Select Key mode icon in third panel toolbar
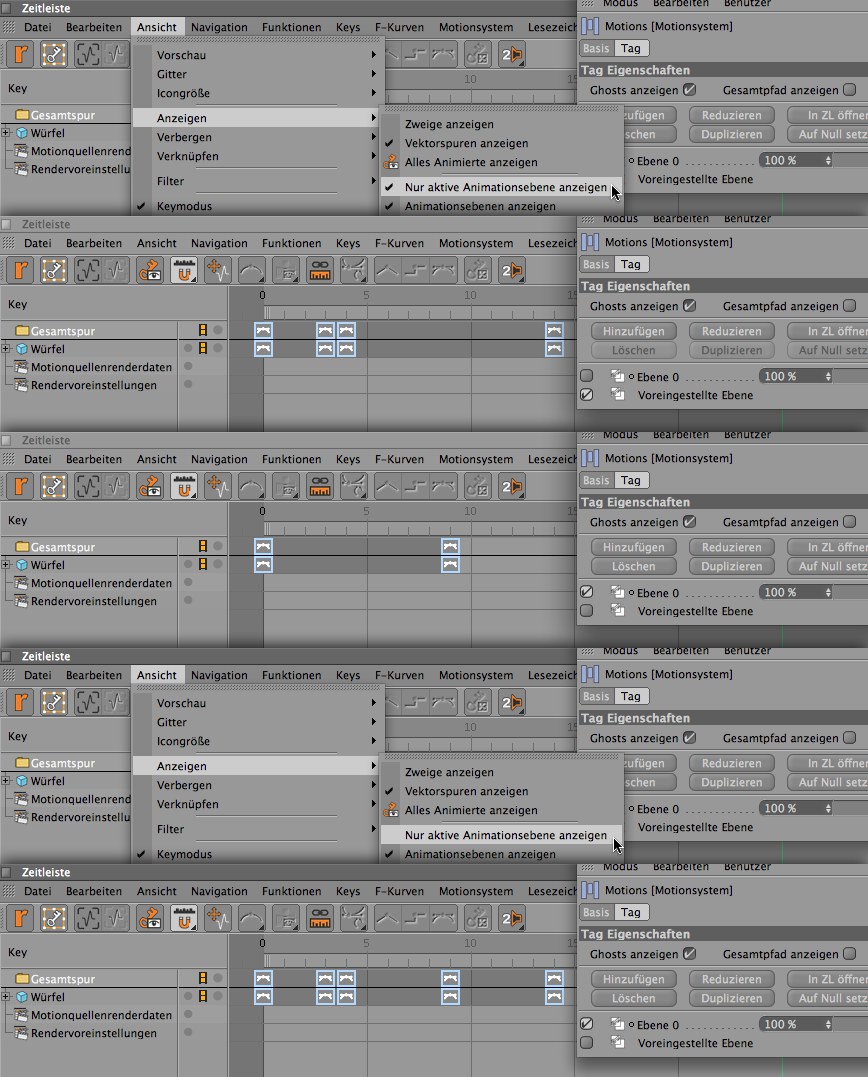The width and height of the screenshot is (868, 1077). coord(54,487)
